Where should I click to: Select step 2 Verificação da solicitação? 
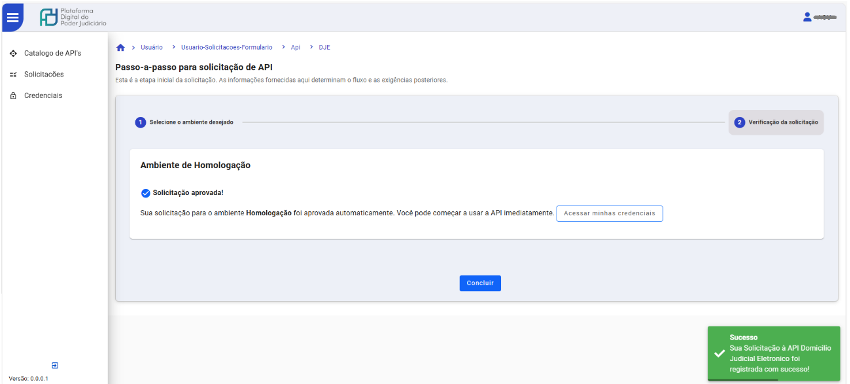pos(776,123)
